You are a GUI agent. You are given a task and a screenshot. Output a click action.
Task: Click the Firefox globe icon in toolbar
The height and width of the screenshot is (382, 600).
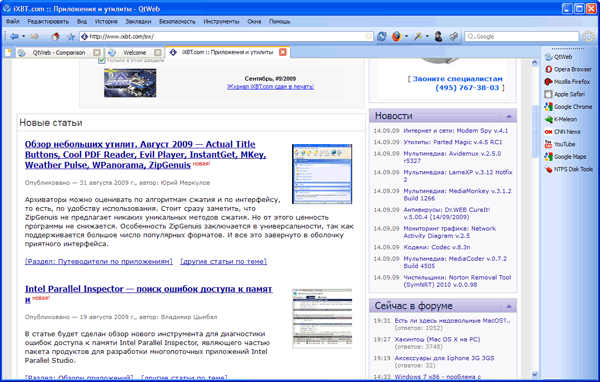pos(396,36)
